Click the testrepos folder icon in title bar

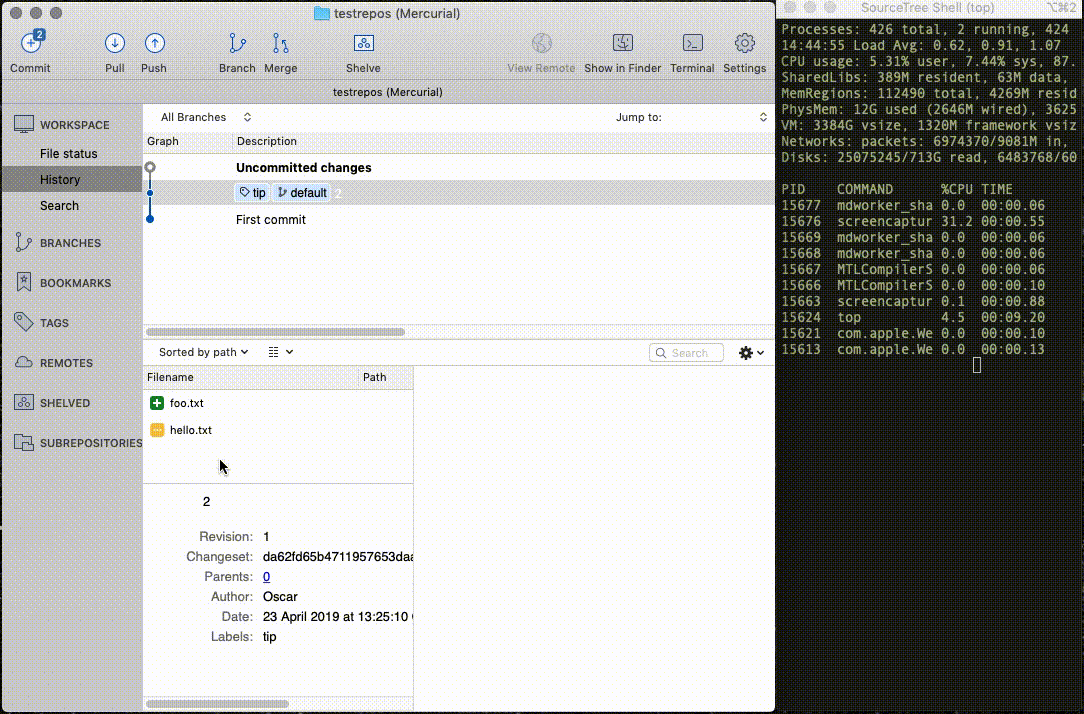(x=321, y=13)
